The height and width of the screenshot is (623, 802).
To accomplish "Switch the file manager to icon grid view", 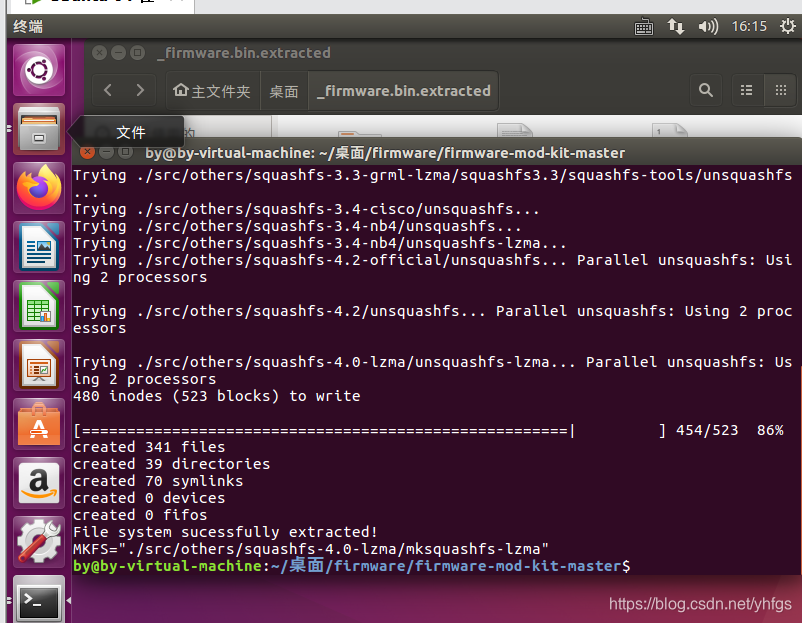I will coord(780,90).
